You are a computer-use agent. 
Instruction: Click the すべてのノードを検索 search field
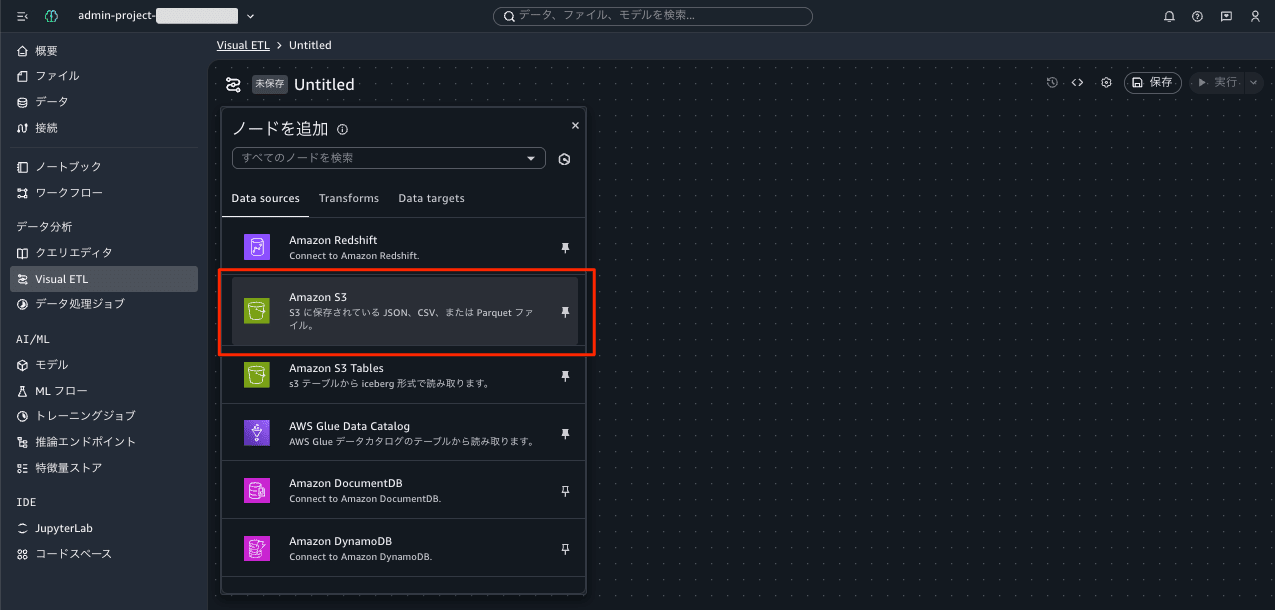[x=389, y=158]
